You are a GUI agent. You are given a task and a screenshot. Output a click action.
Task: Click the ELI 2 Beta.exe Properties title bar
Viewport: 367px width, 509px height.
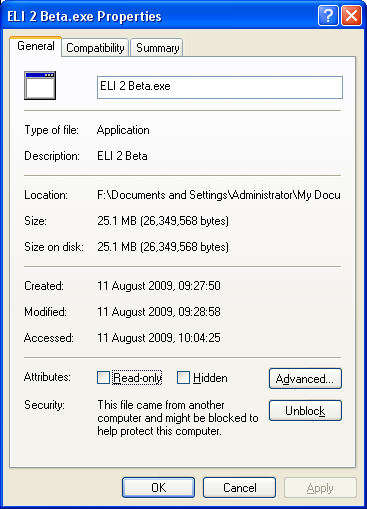point(160,16)
